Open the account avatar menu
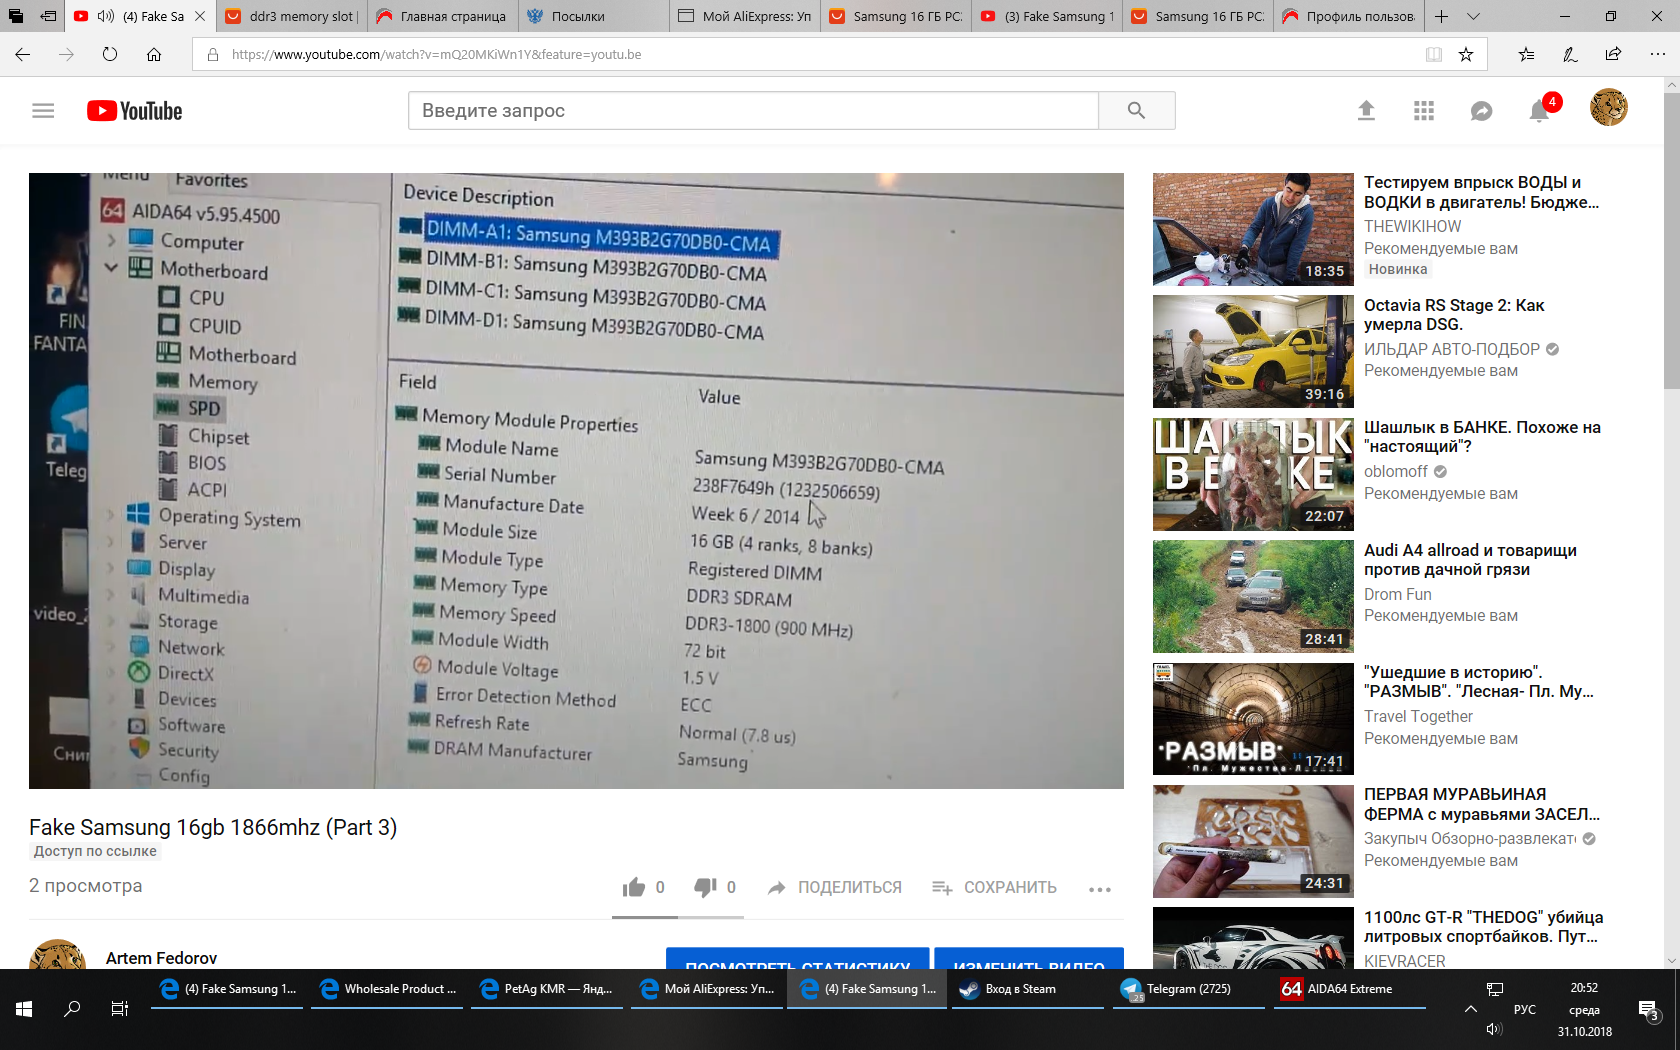 click(1609, 108)
